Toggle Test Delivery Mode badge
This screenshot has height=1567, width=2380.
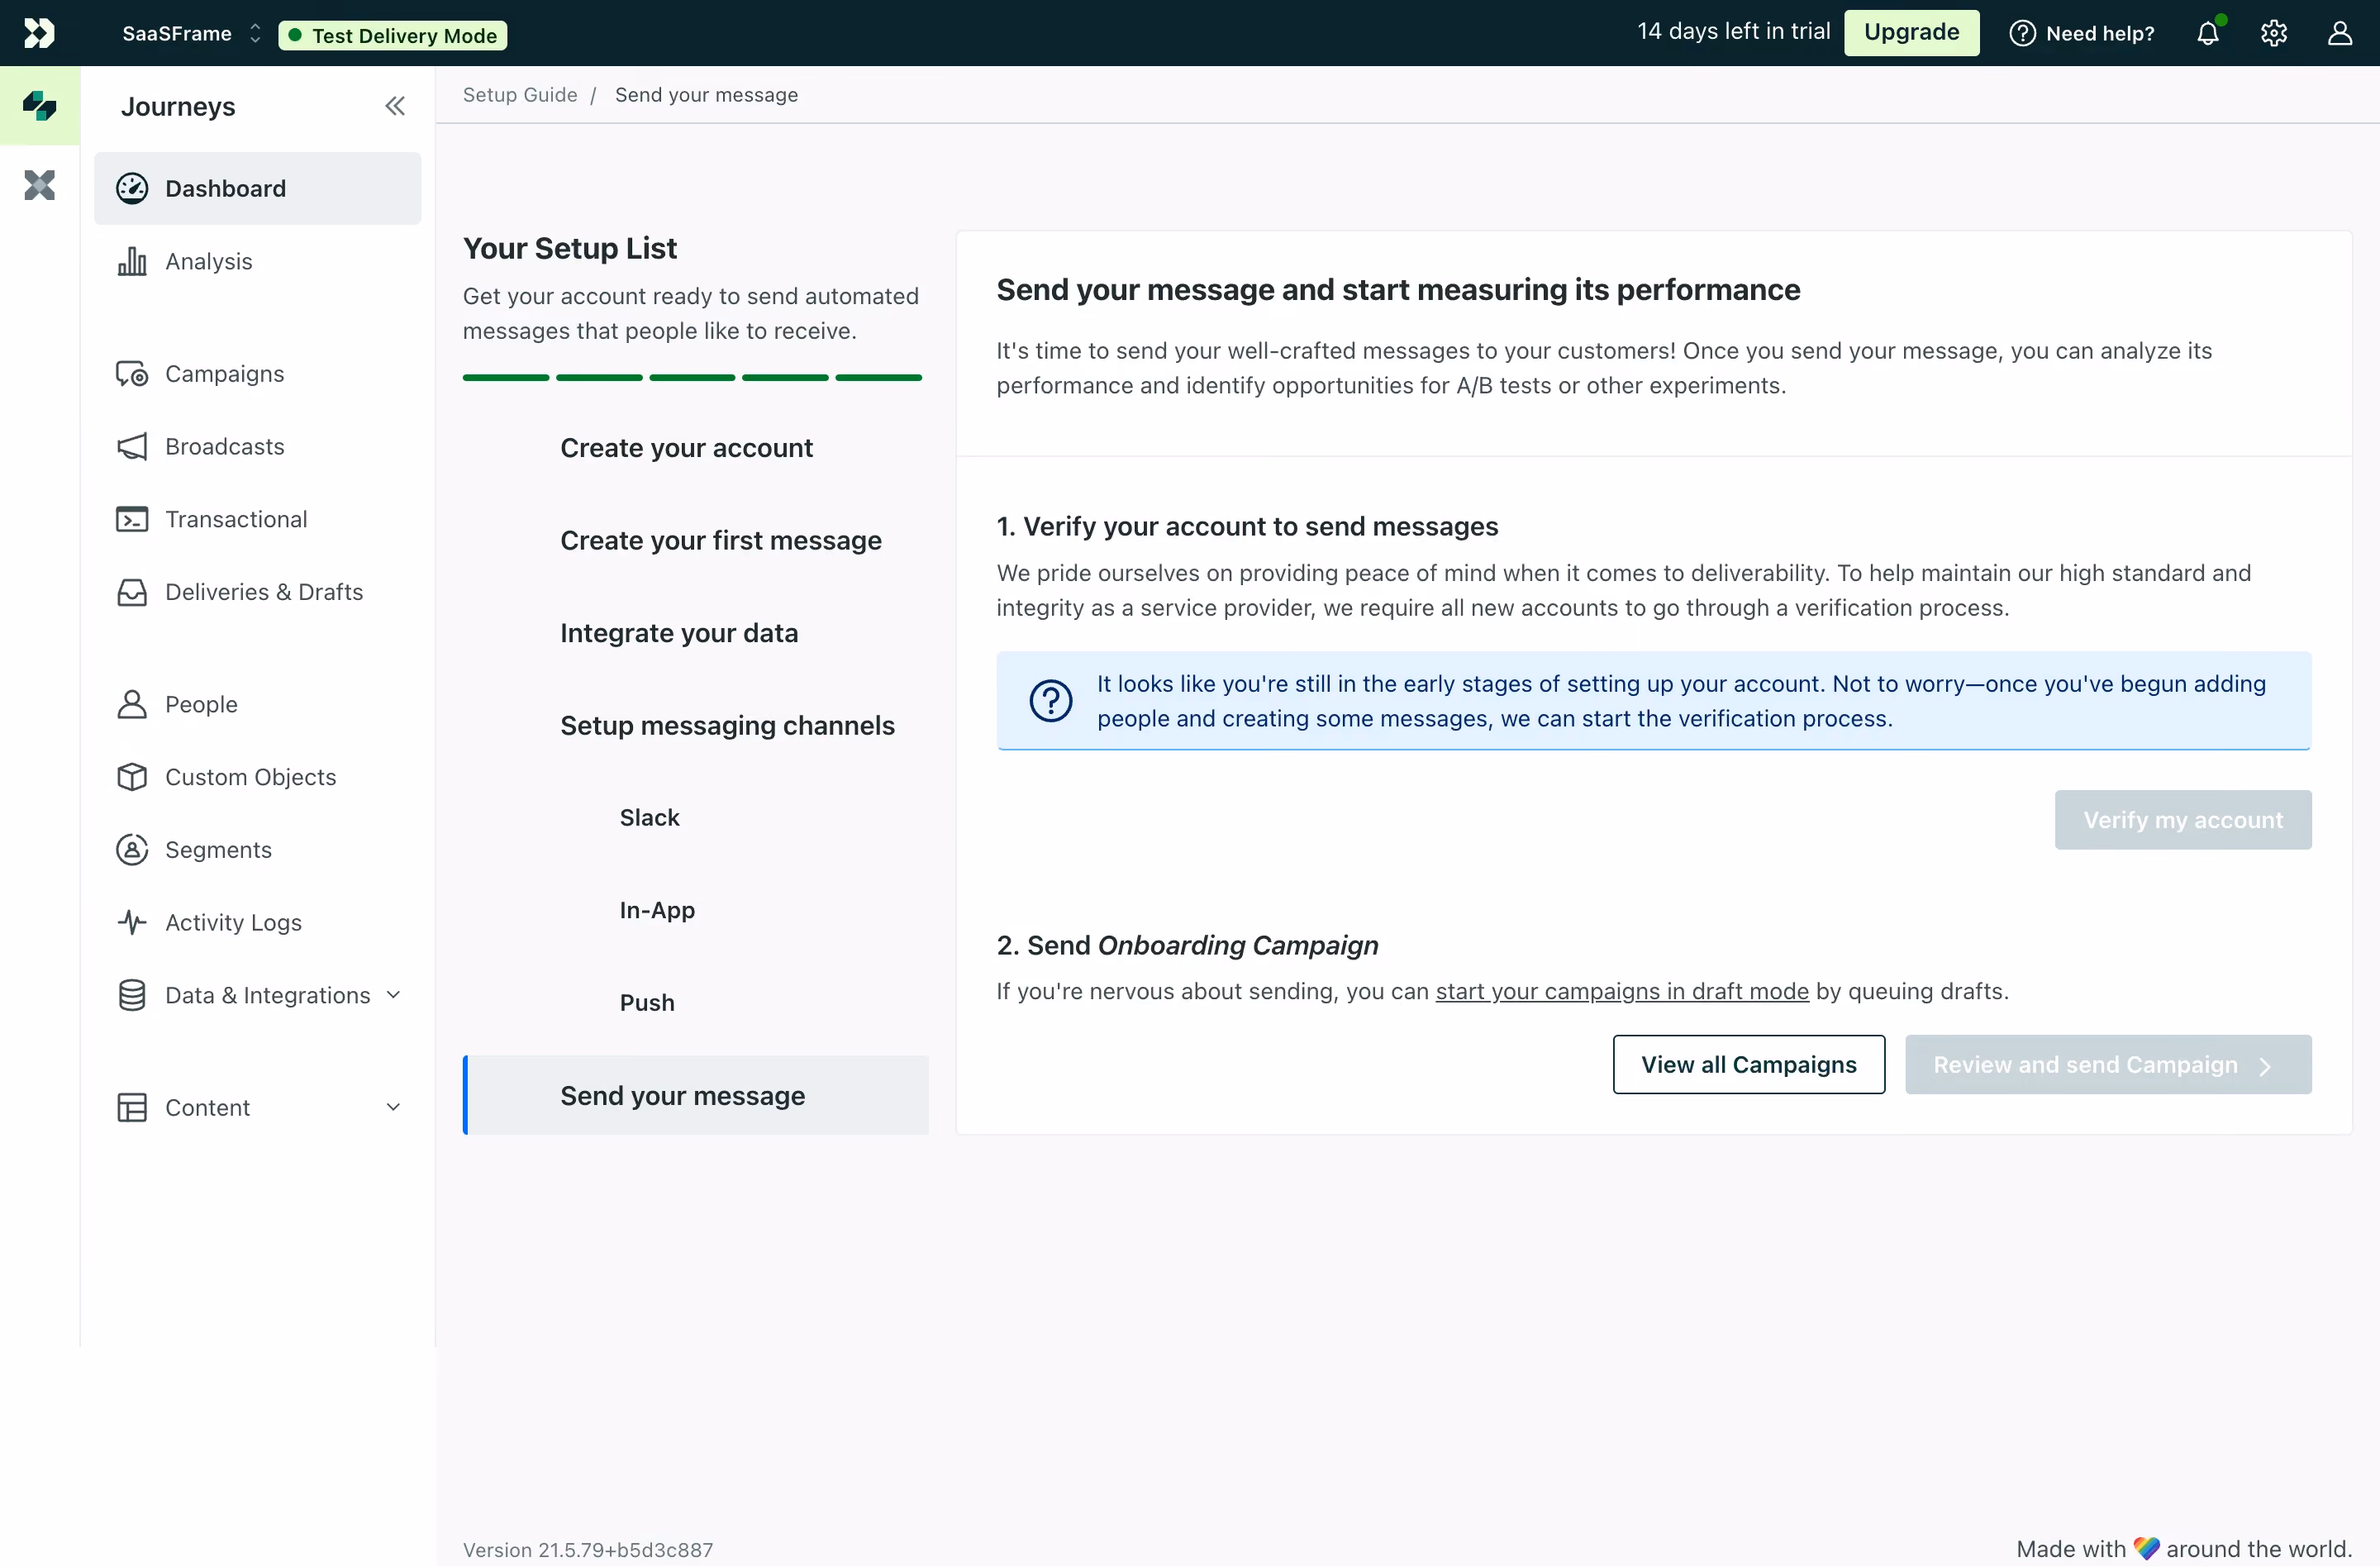(x=393, y=35)
